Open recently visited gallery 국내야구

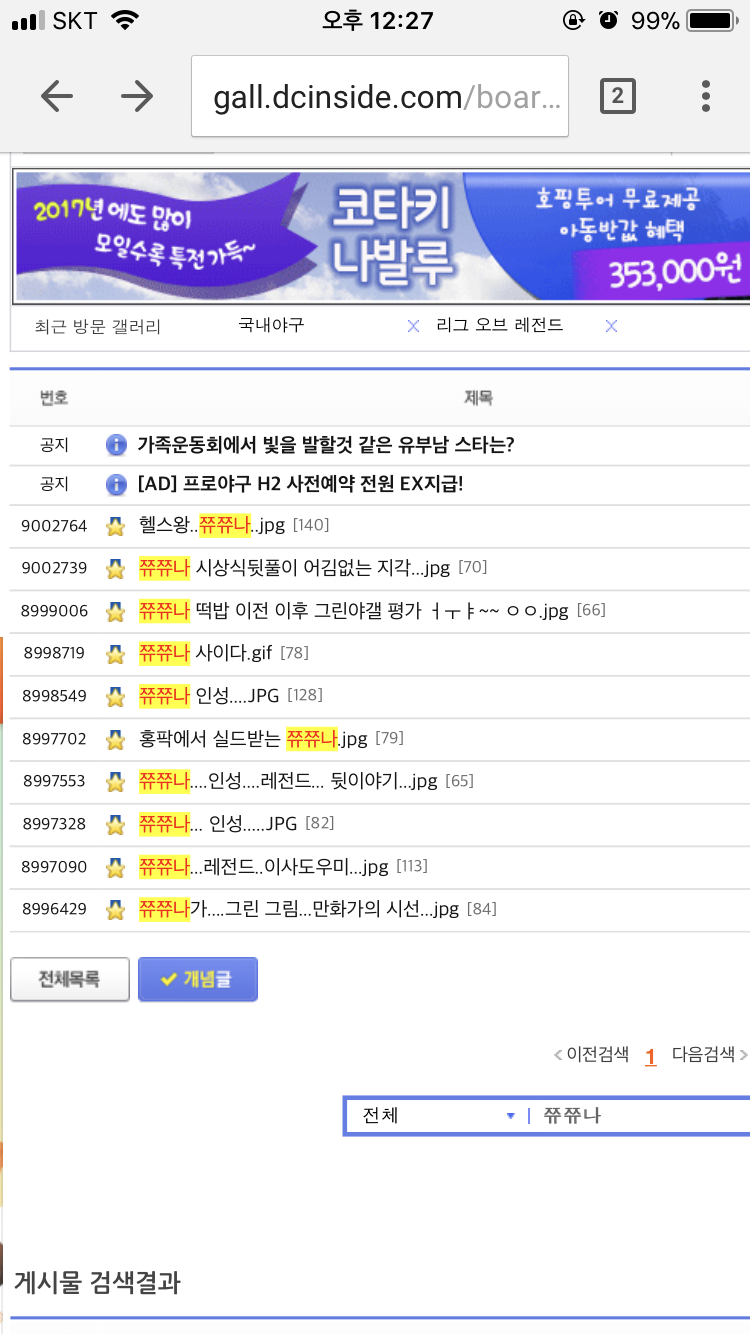(x=271, y=326)
